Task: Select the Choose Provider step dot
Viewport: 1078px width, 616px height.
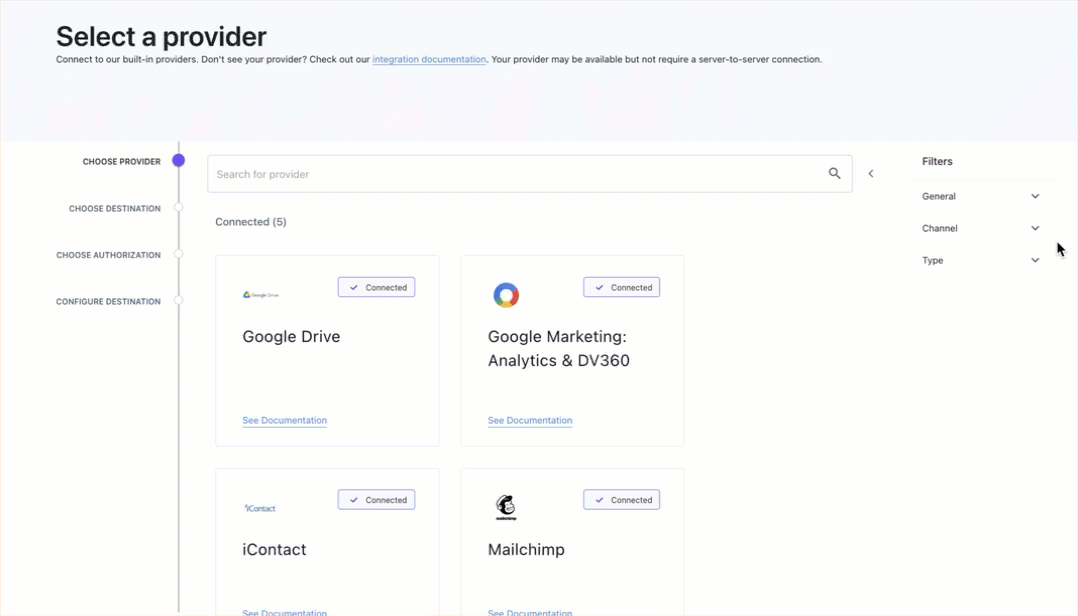Action: pos(179,160)
